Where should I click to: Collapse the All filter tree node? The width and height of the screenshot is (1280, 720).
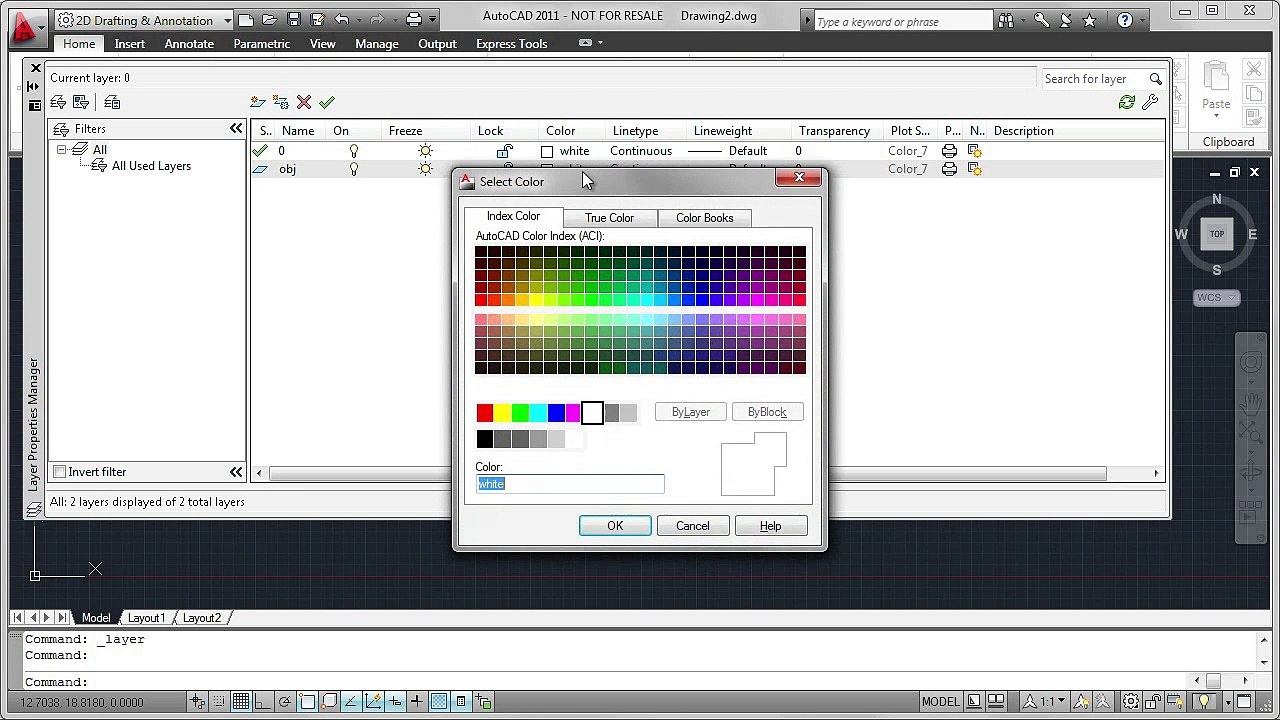coord(61,149)
